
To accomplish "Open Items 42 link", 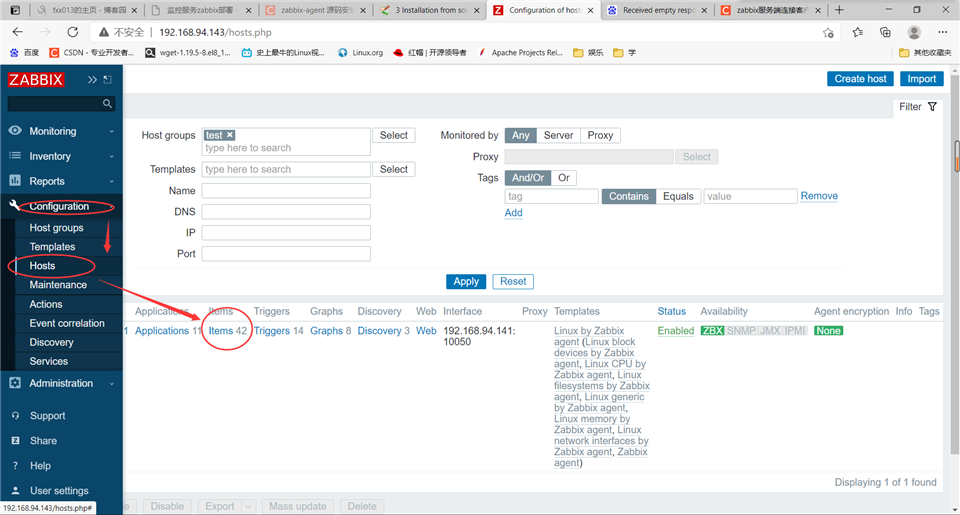I will tap(220, 331).
